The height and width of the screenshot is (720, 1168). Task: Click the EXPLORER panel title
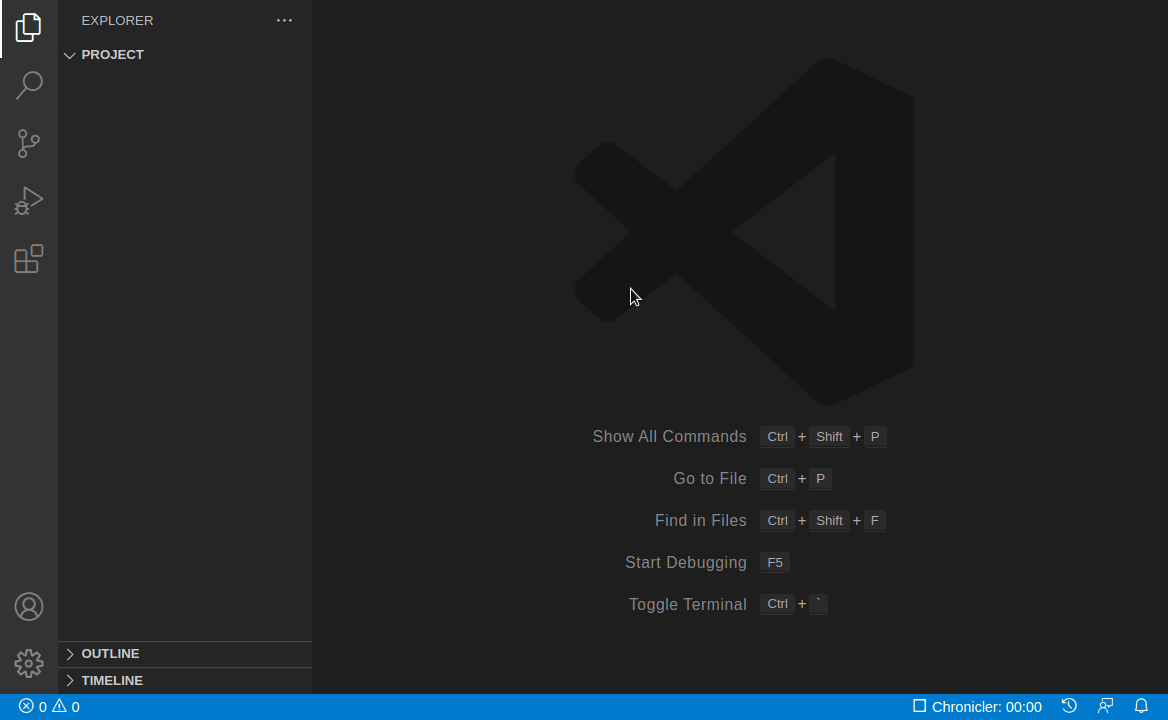tap(117, 21)
